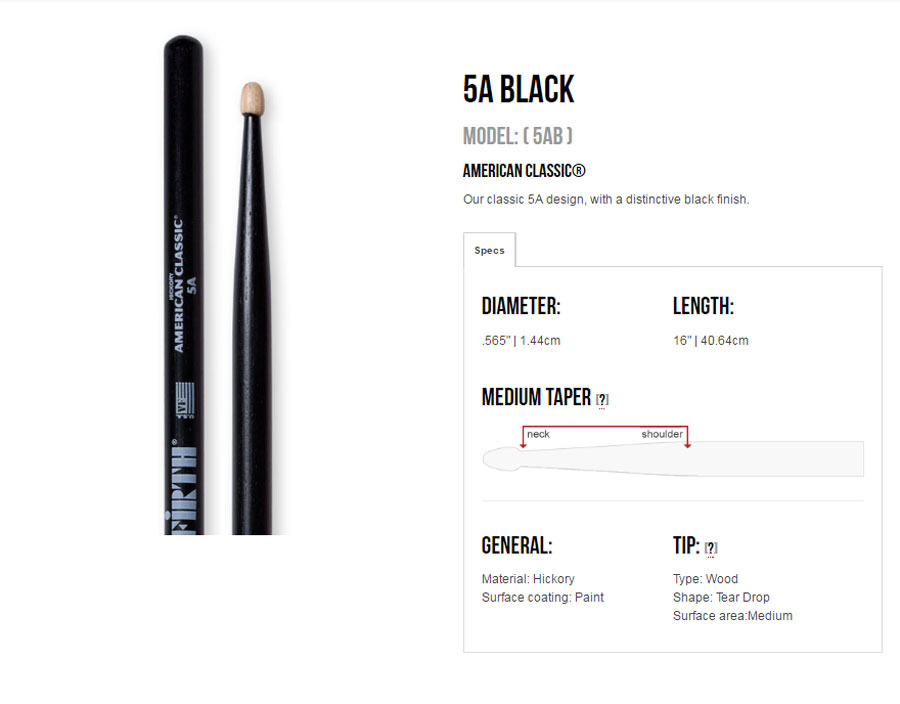900x704 pixels.
Task: Click the shoulder marker on taper diagram
Action: (x=662, y=434)
